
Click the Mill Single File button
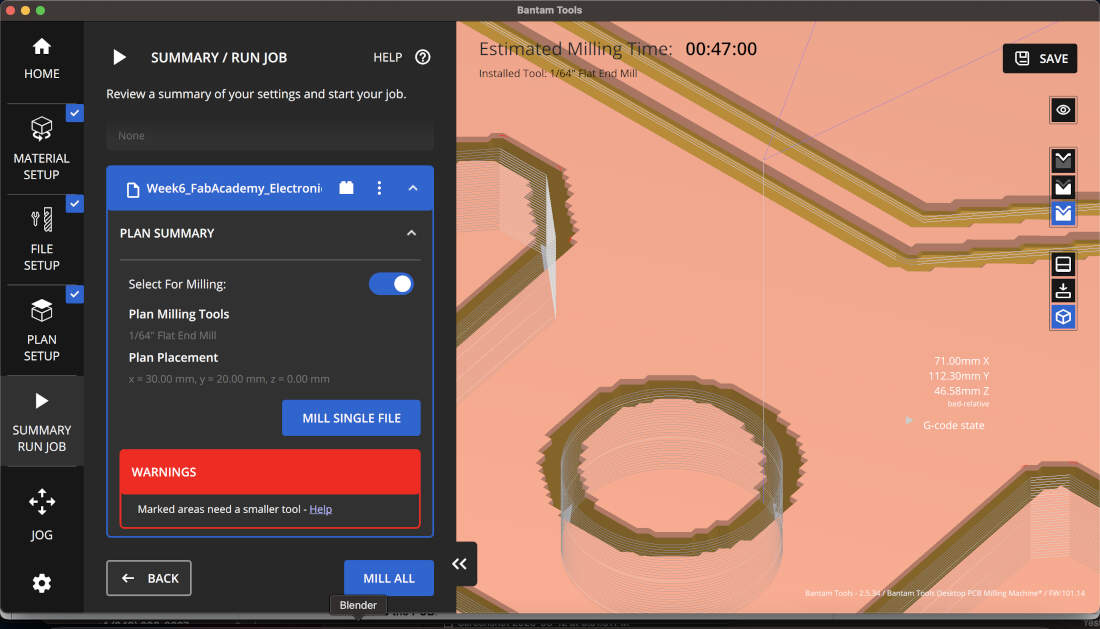(351, 418)
